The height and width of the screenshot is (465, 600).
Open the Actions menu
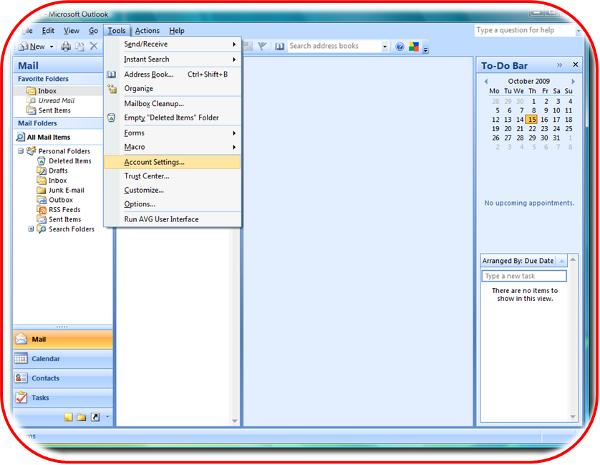click(147, 31)
